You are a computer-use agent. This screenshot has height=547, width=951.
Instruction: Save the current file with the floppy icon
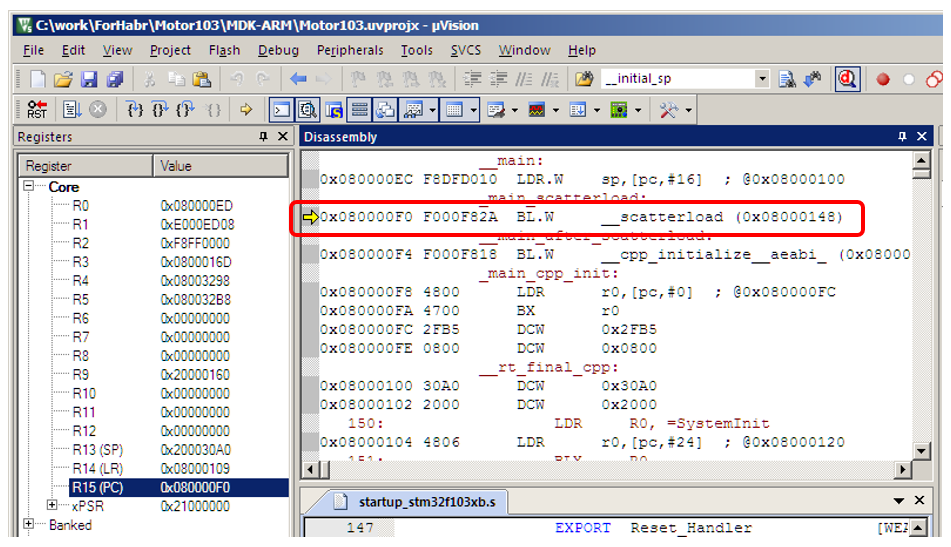pos(89,79)
